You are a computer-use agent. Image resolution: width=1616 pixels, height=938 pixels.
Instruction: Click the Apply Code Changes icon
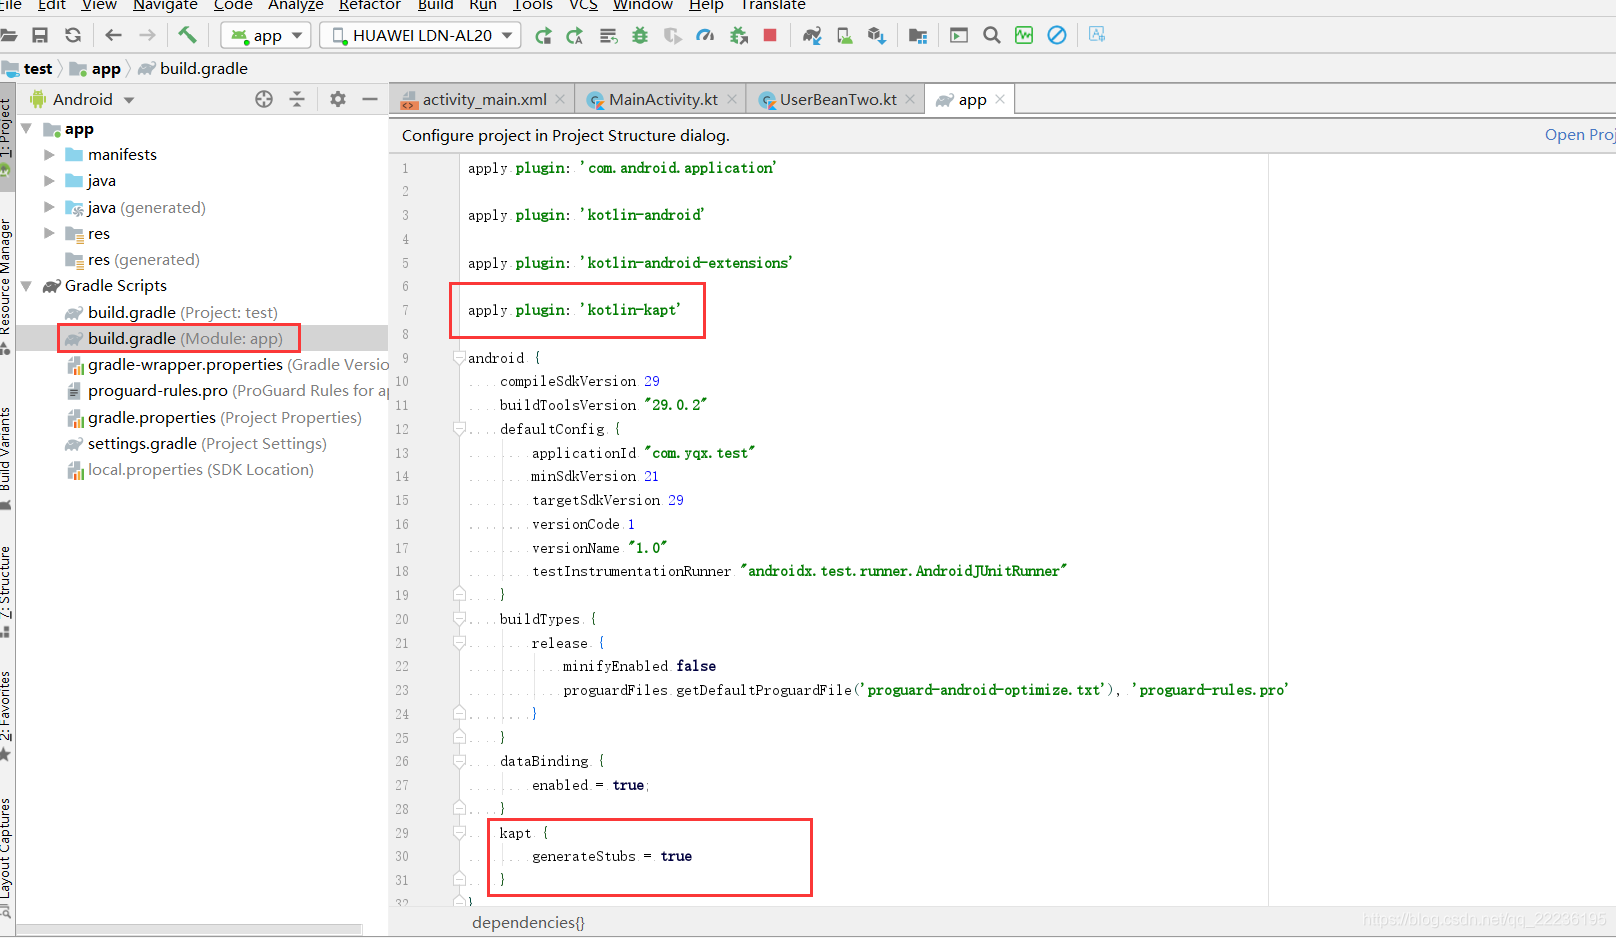608,36
